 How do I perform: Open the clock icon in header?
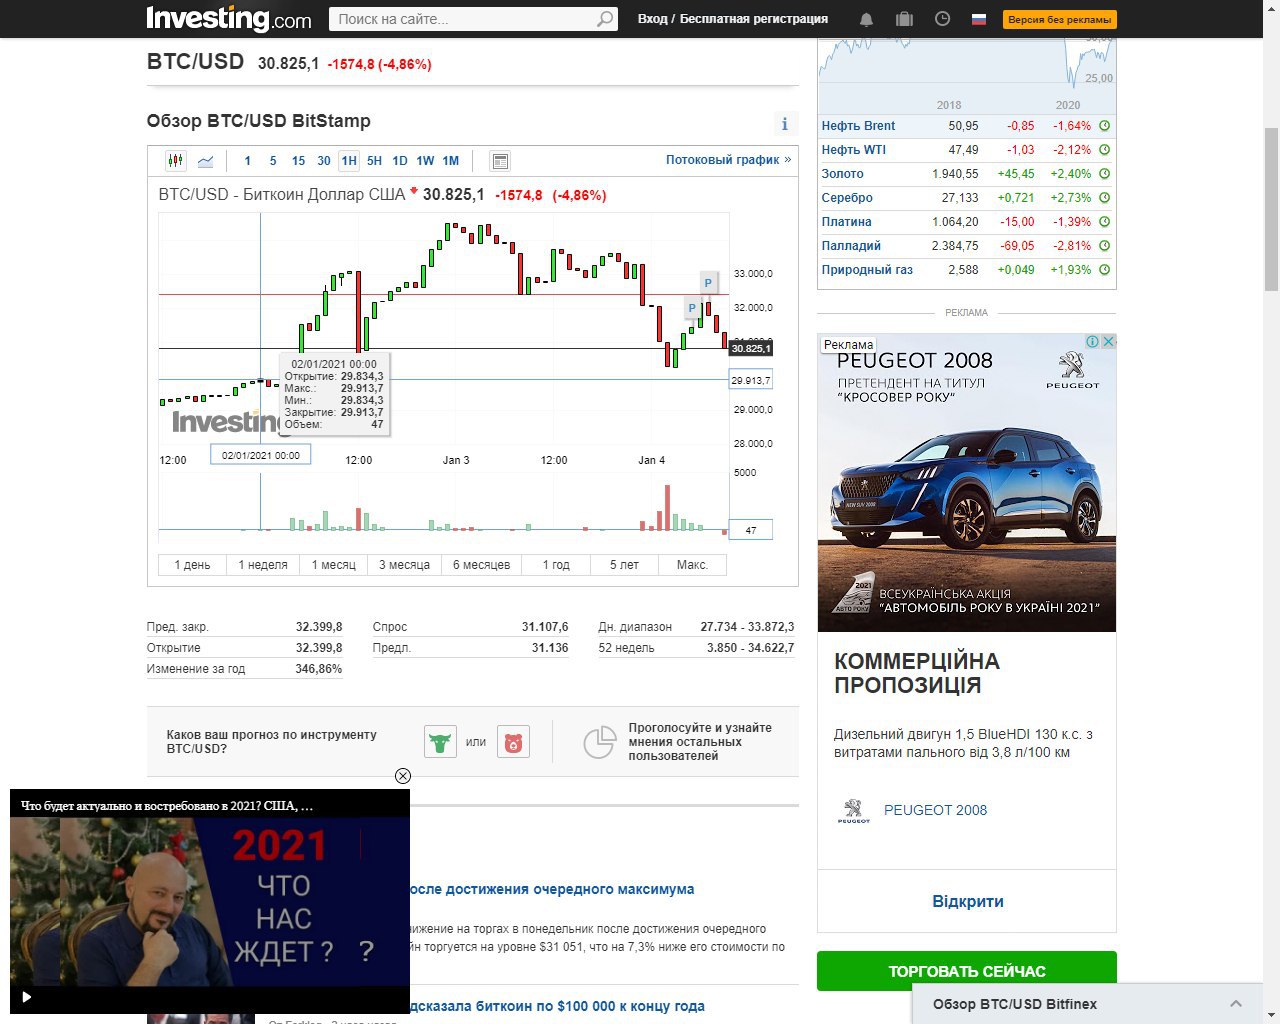942,19
